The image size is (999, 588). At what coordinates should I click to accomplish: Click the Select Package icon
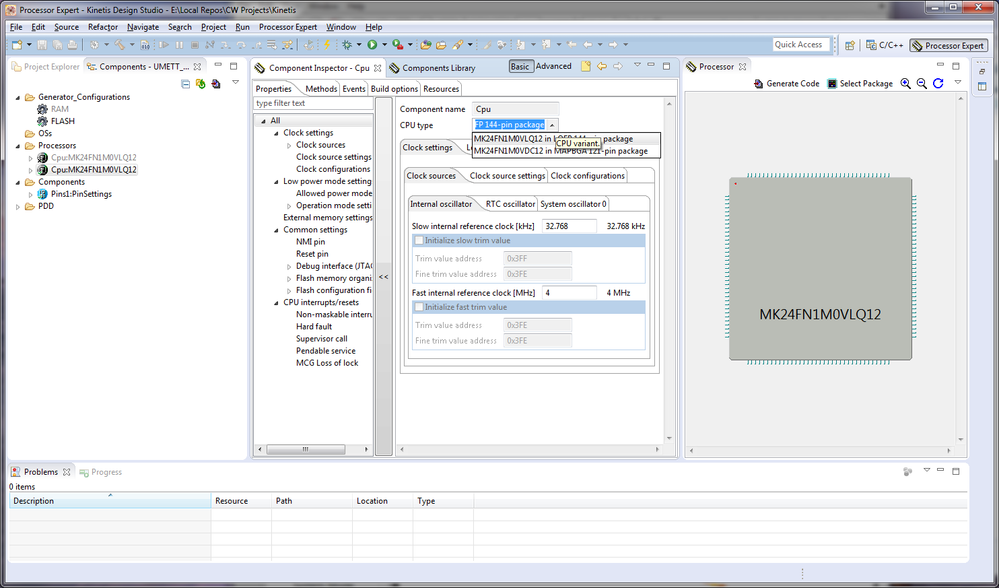(x=832, y=84)
